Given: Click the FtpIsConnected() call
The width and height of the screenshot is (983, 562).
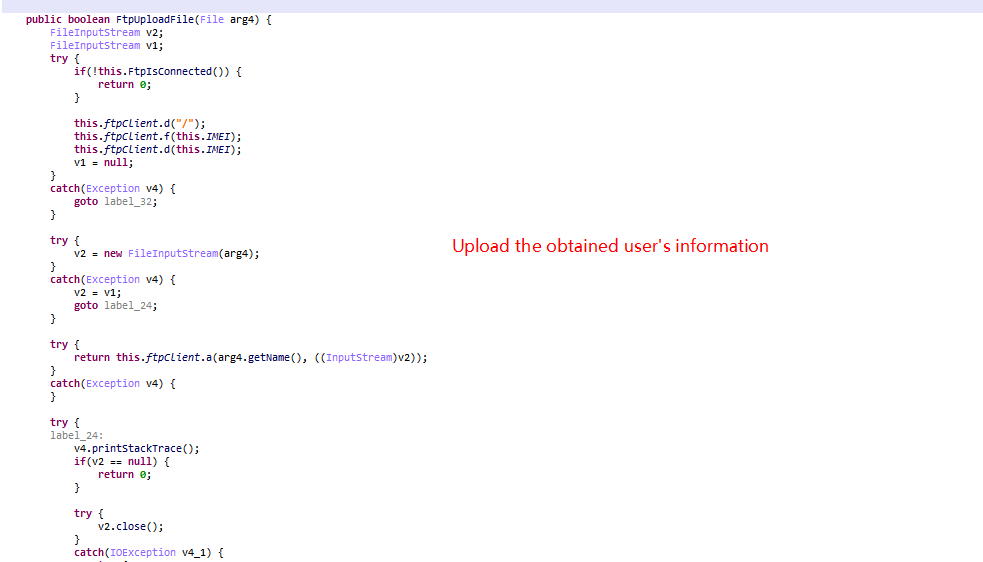Looking at the screenshot, I should click(179, 72).
